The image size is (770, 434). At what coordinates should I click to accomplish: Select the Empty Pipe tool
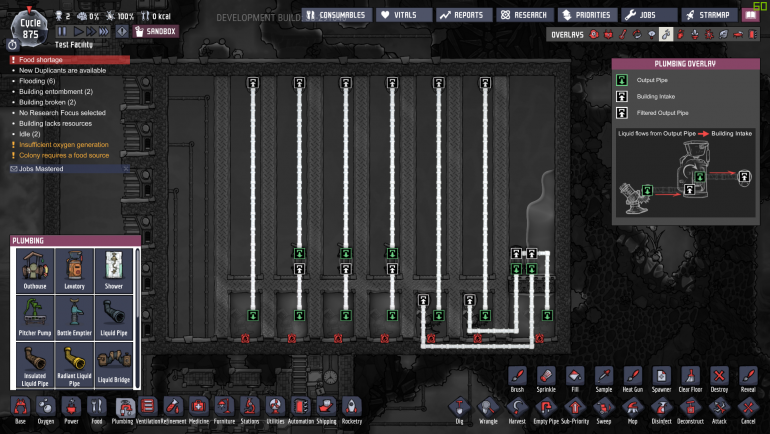click(546, 410)
